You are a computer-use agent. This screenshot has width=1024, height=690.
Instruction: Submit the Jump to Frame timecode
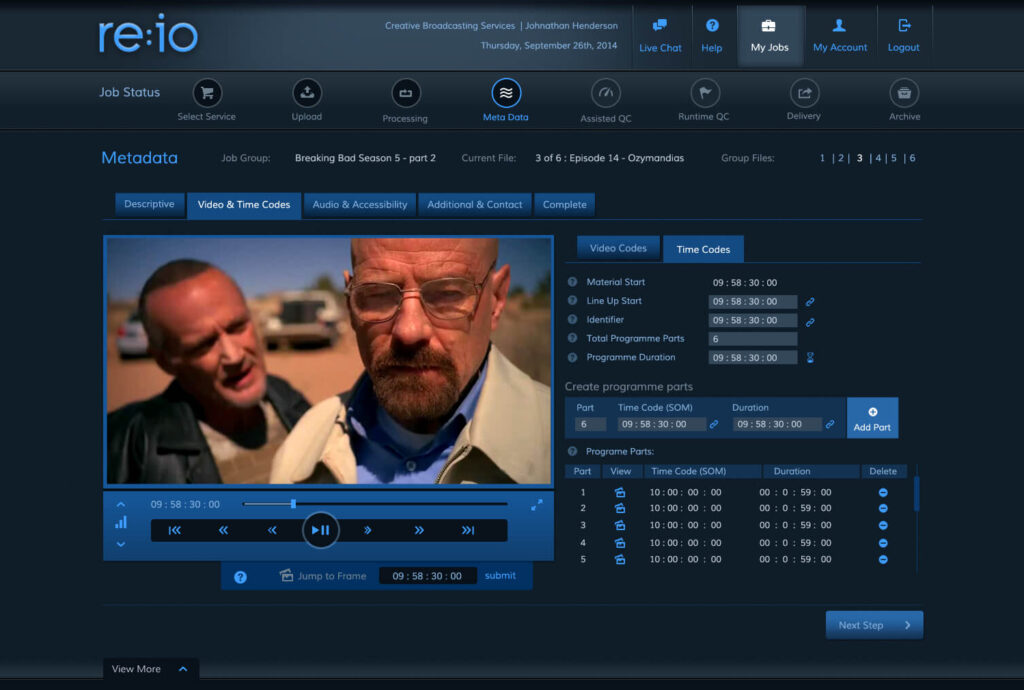click(500, 576)
